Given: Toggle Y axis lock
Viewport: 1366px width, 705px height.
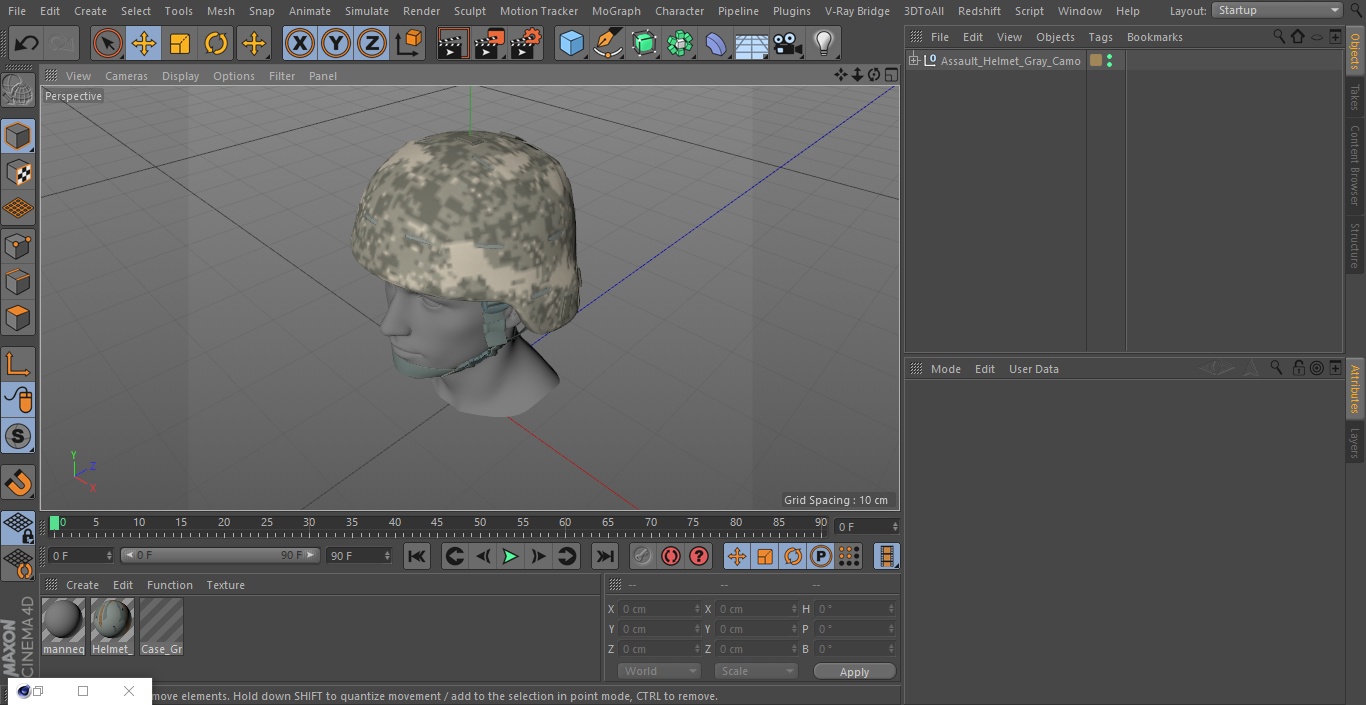Looking at the screenshot, I should [336, 44].
